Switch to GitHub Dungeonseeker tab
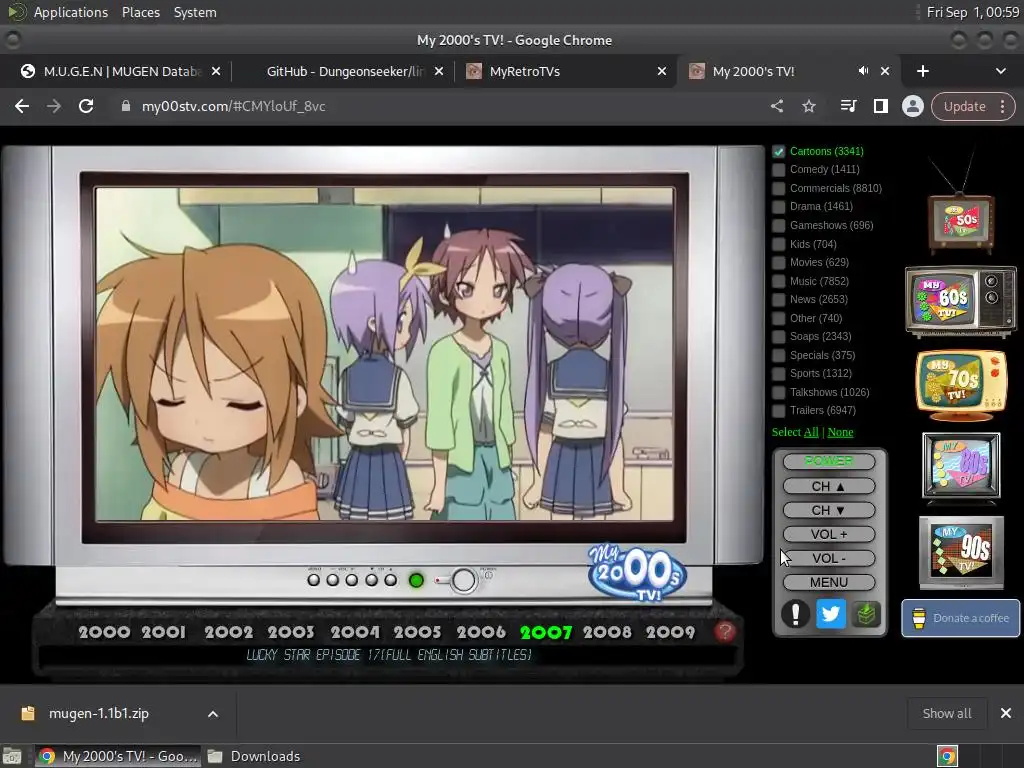Screen dimensions: 1024x768 pos(344,71)
